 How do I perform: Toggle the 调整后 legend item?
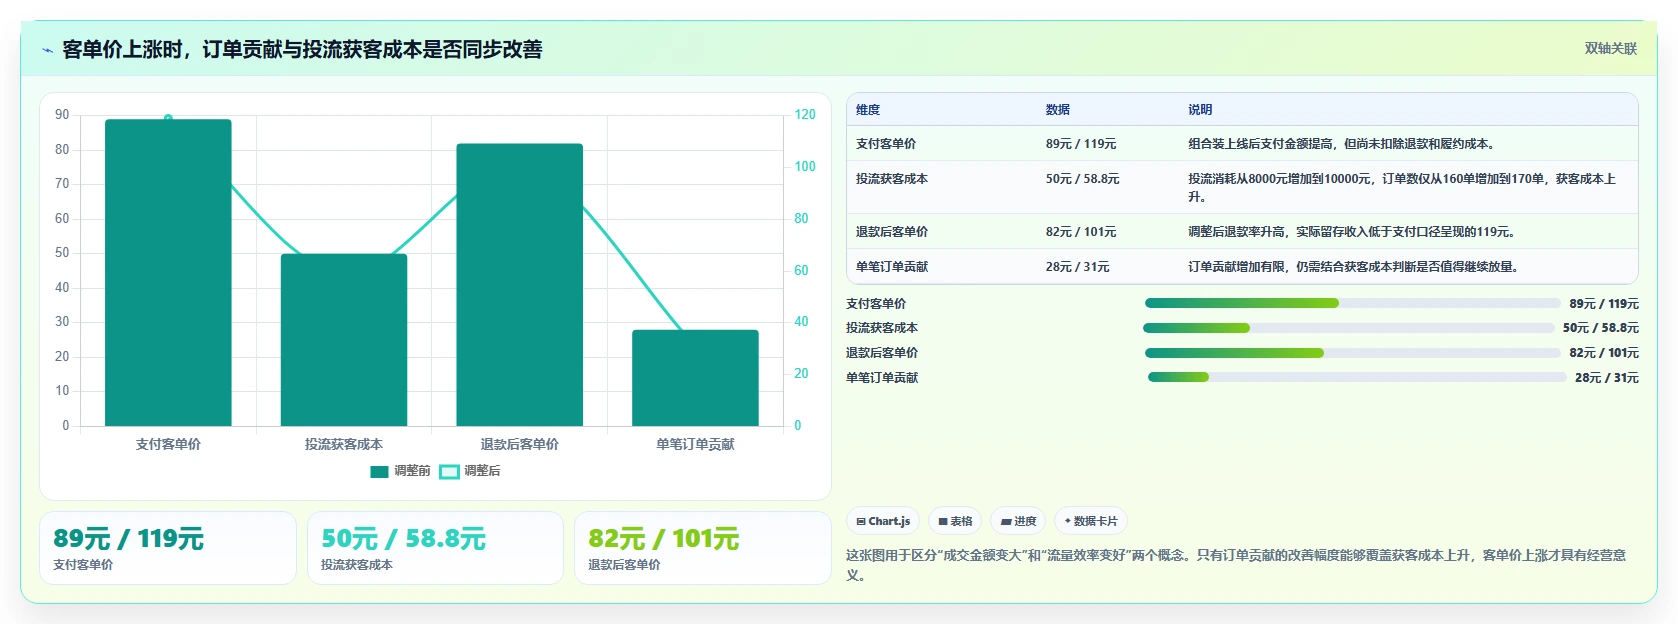click(470, 471)
